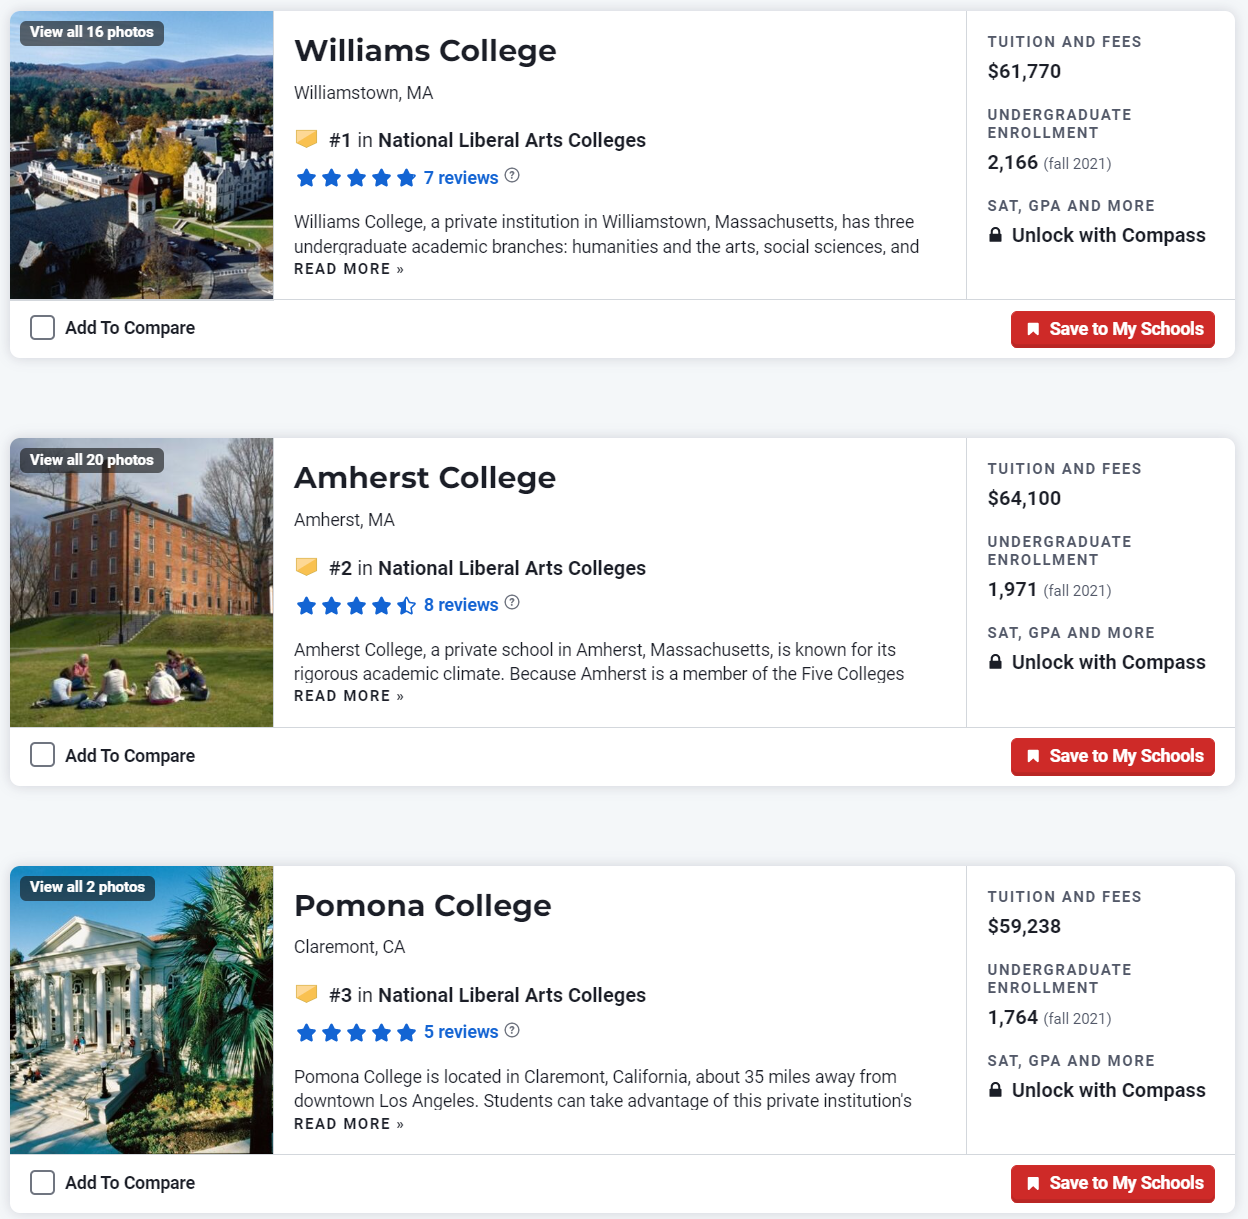Open the Amherst College title link
The image size is (1248, 1219).
click(424, 478)
